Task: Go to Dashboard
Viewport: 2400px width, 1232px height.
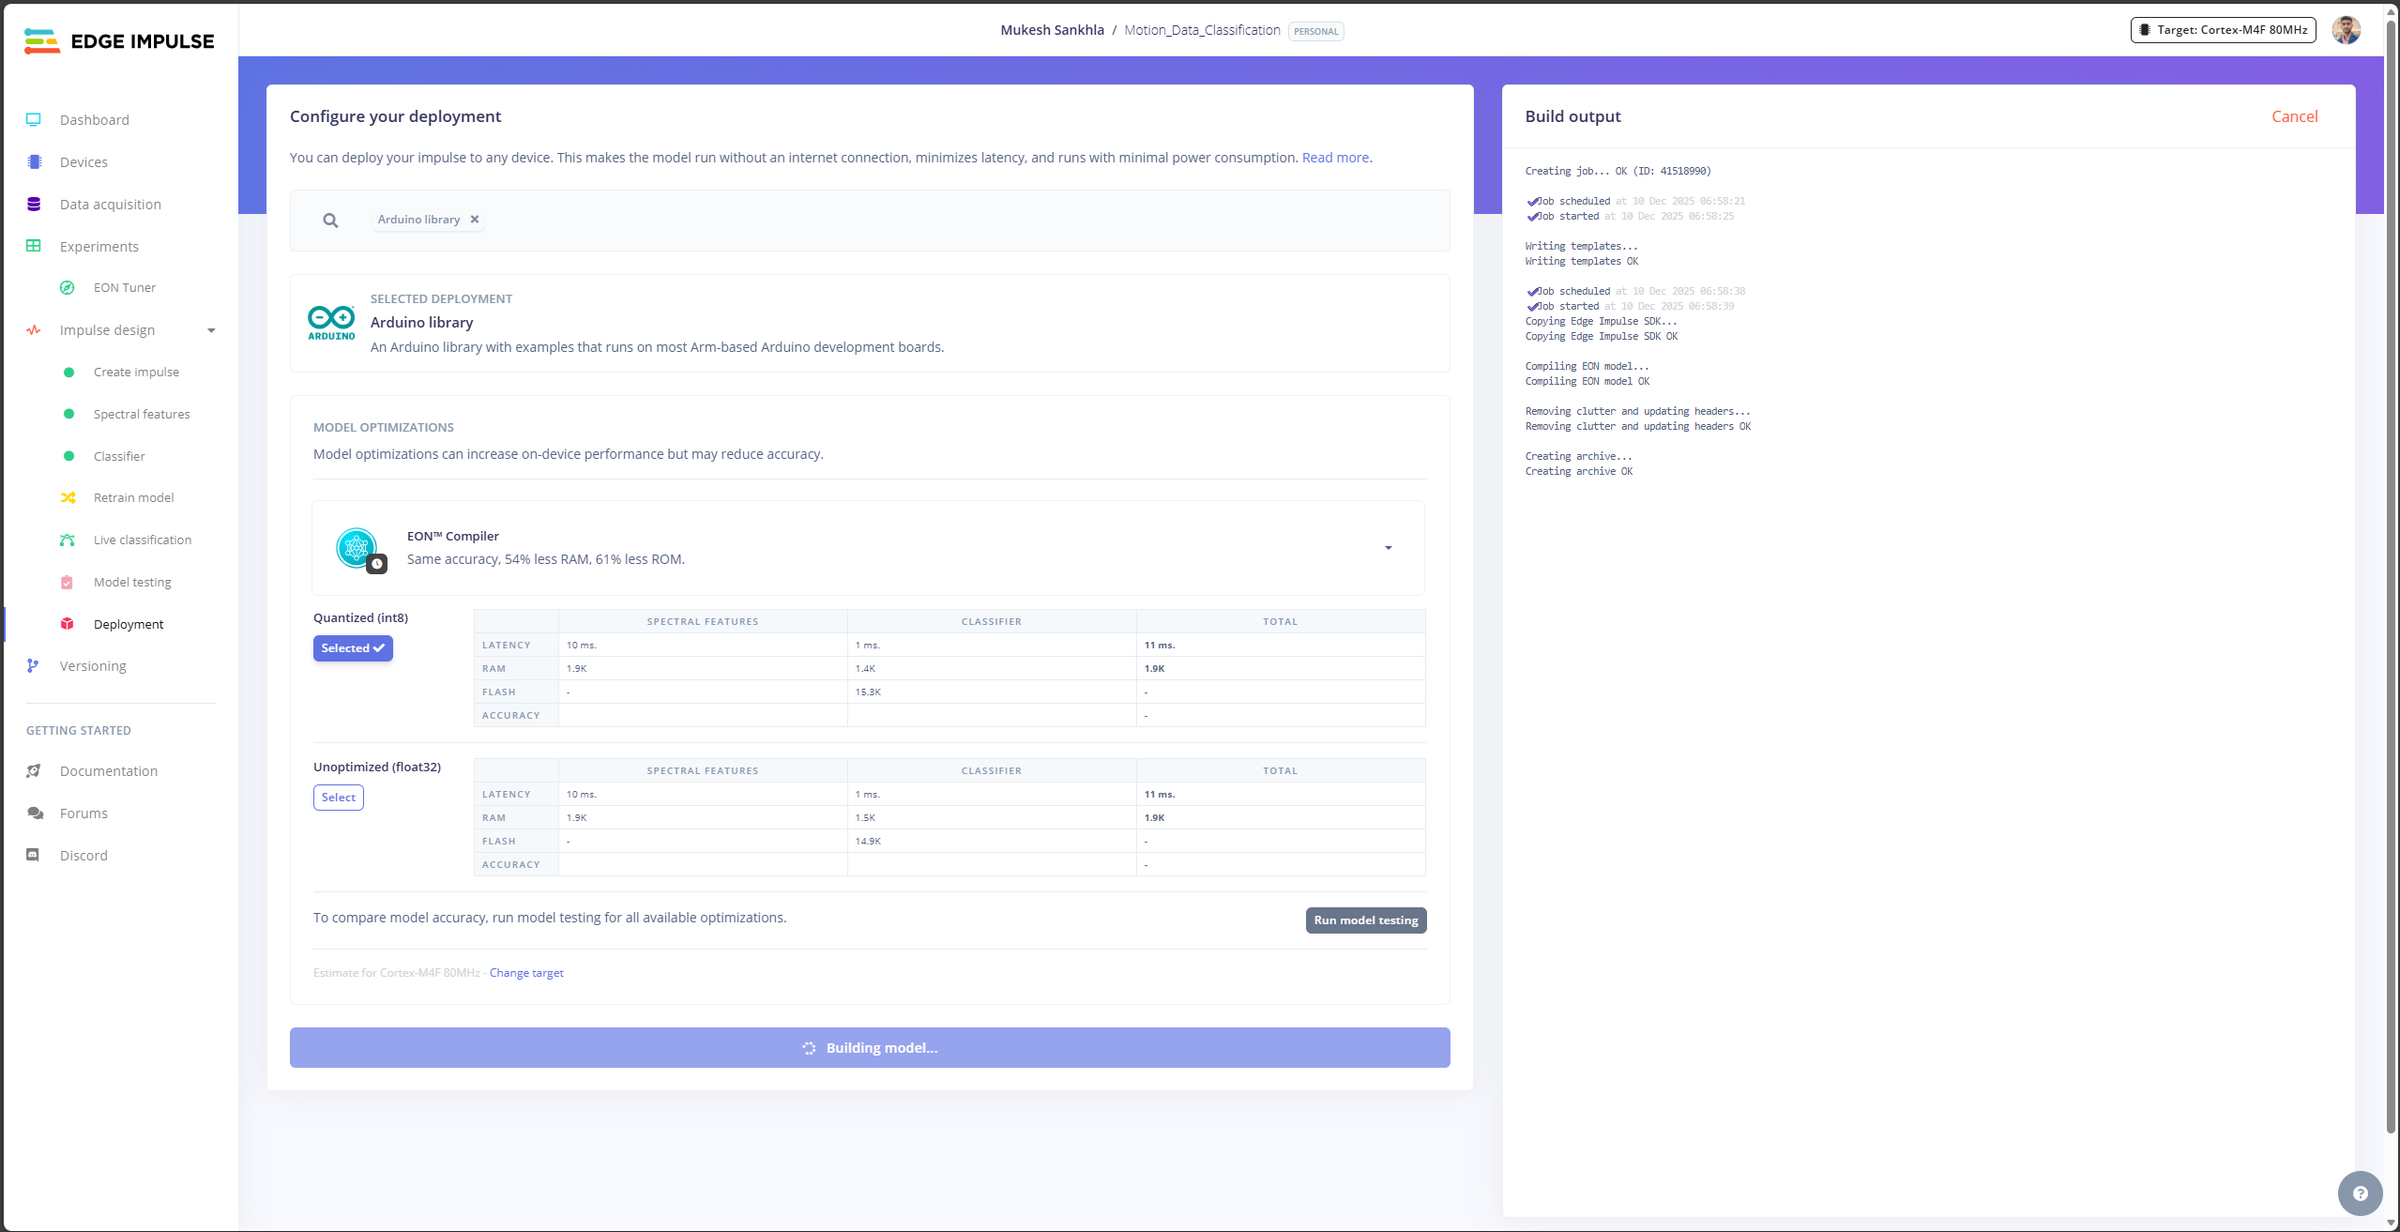Action: [x=95, y=120]
